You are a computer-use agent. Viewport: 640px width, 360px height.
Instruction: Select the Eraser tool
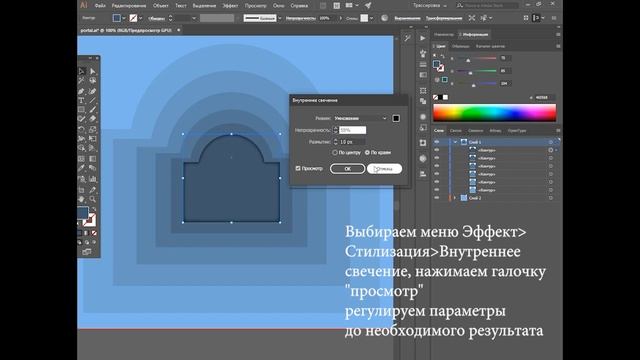pos(93,119)
